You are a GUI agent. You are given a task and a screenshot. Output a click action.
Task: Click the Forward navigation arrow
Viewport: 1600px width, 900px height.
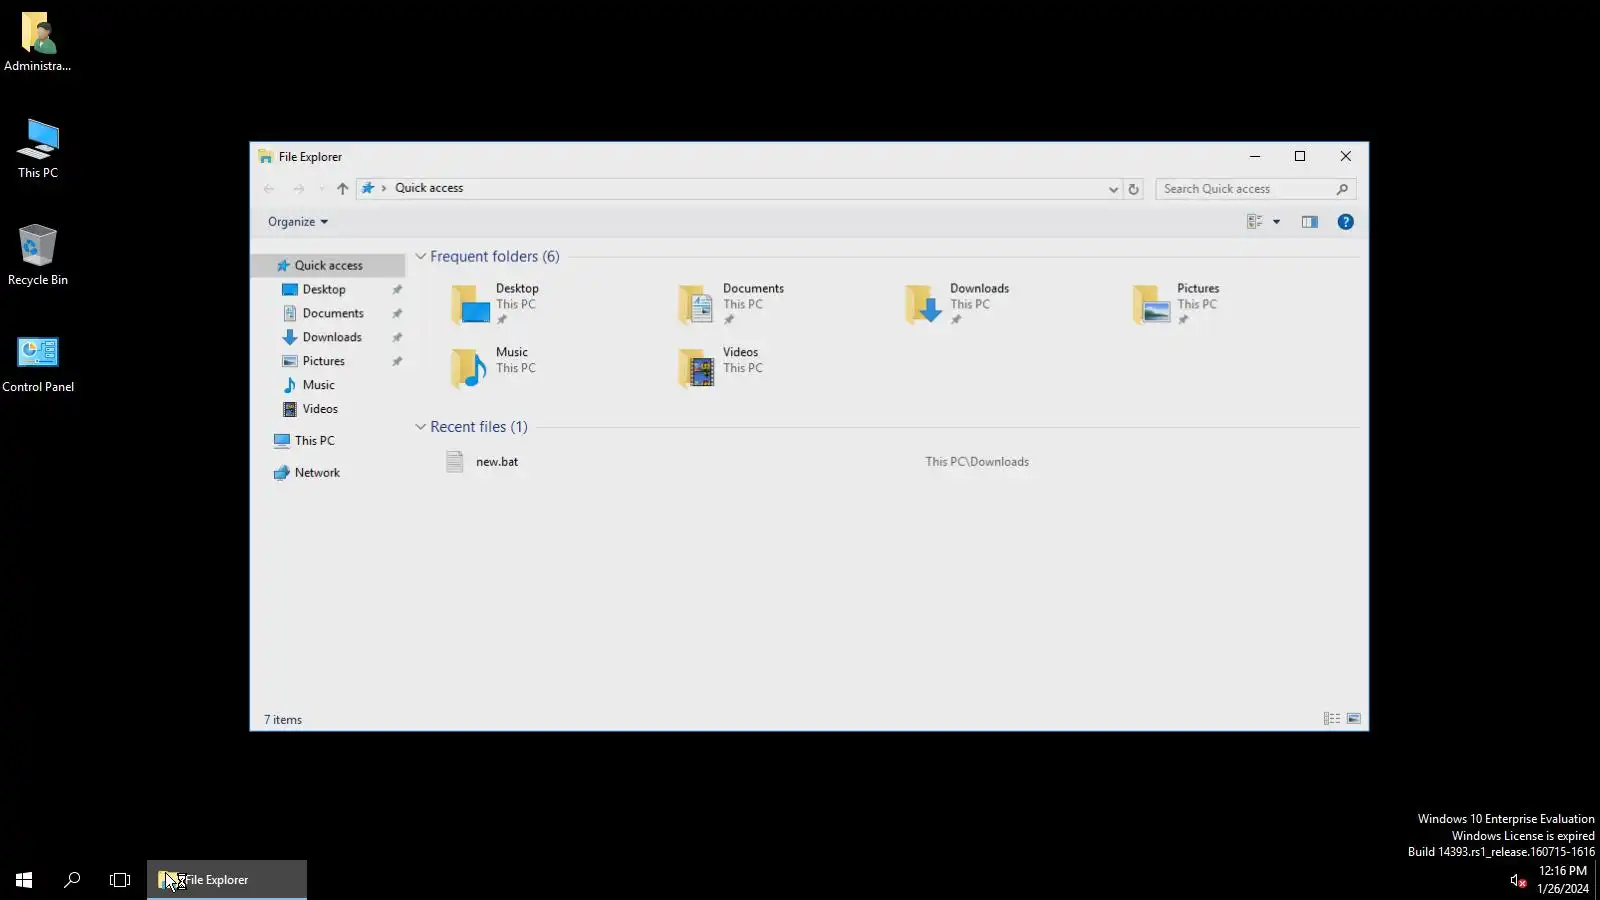click(x=298, y=188)
